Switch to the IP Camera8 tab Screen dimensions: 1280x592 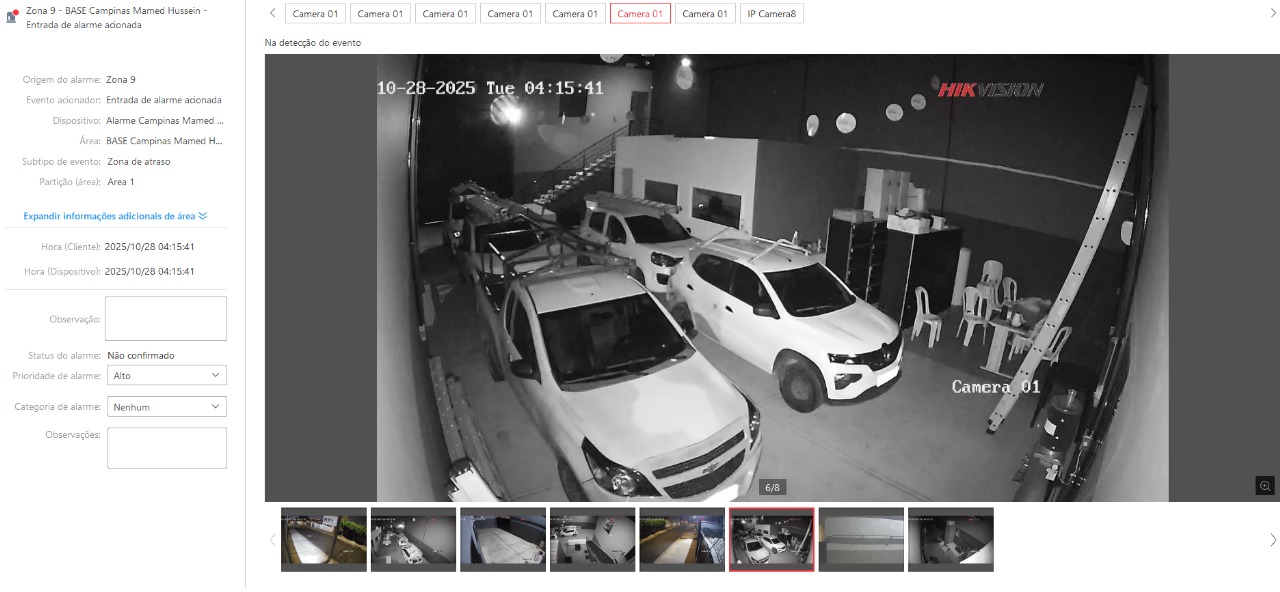771,13
